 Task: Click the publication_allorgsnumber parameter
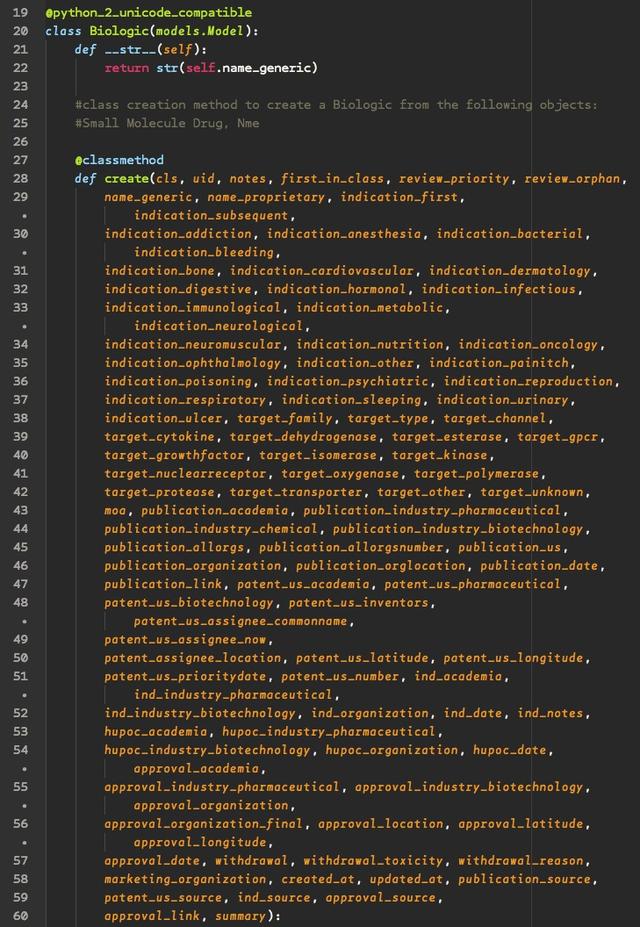[352, 547]
